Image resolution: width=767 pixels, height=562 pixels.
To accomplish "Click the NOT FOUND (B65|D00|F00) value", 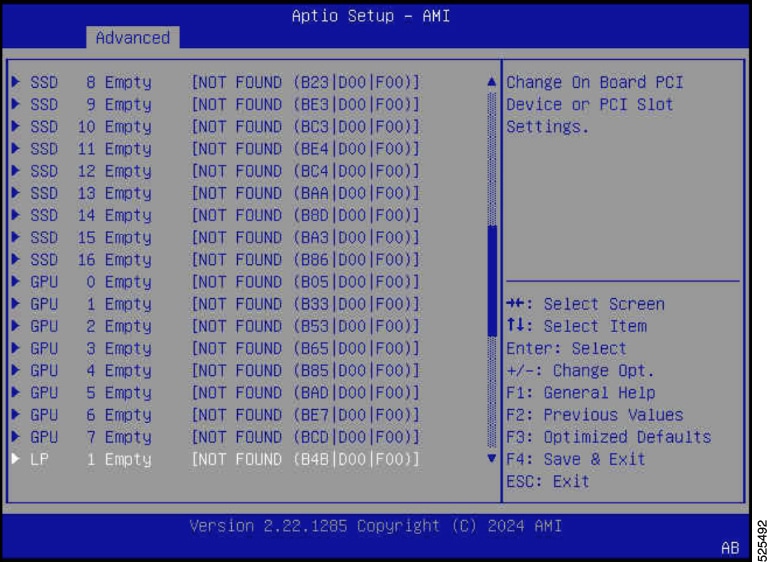I will [306, 349].
